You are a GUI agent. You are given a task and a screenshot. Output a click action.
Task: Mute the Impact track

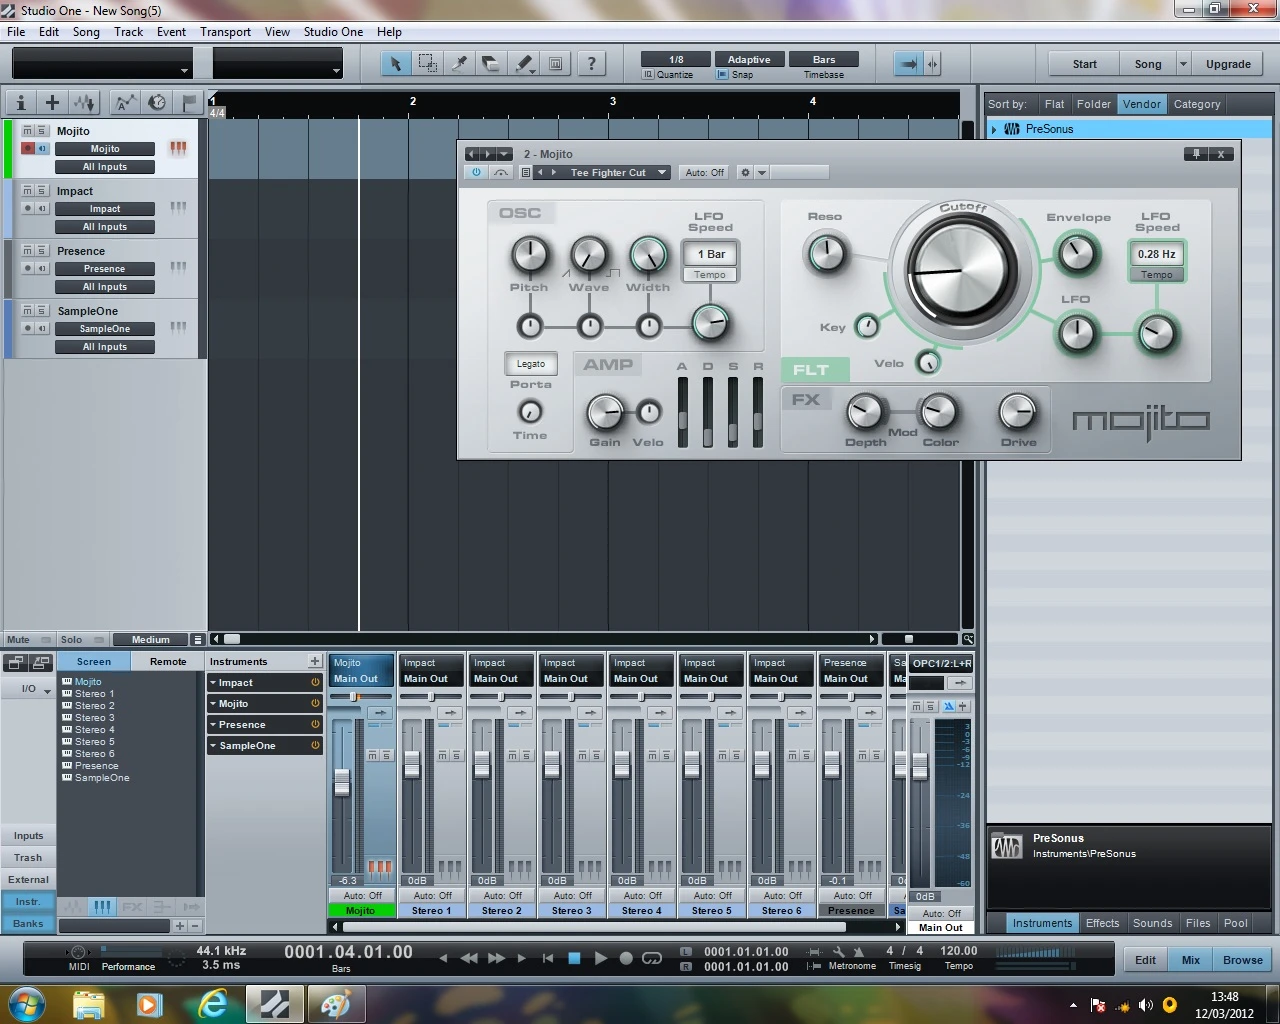click(28, 190)
